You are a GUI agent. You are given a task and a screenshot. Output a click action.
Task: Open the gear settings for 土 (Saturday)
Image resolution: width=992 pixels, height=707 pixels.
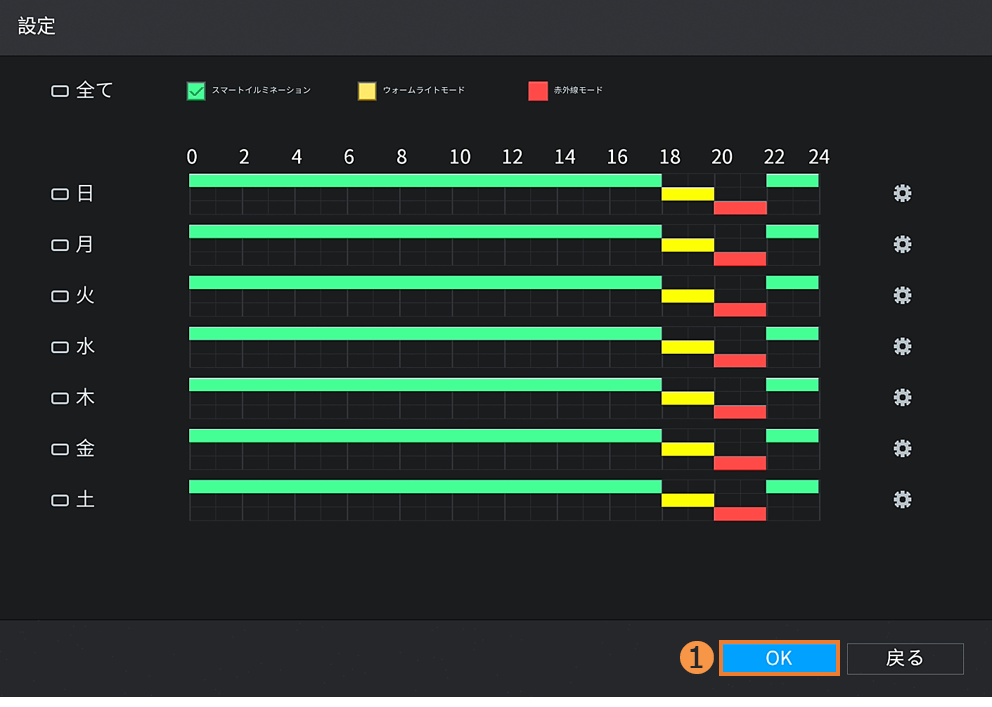click(x=902, y=499)
